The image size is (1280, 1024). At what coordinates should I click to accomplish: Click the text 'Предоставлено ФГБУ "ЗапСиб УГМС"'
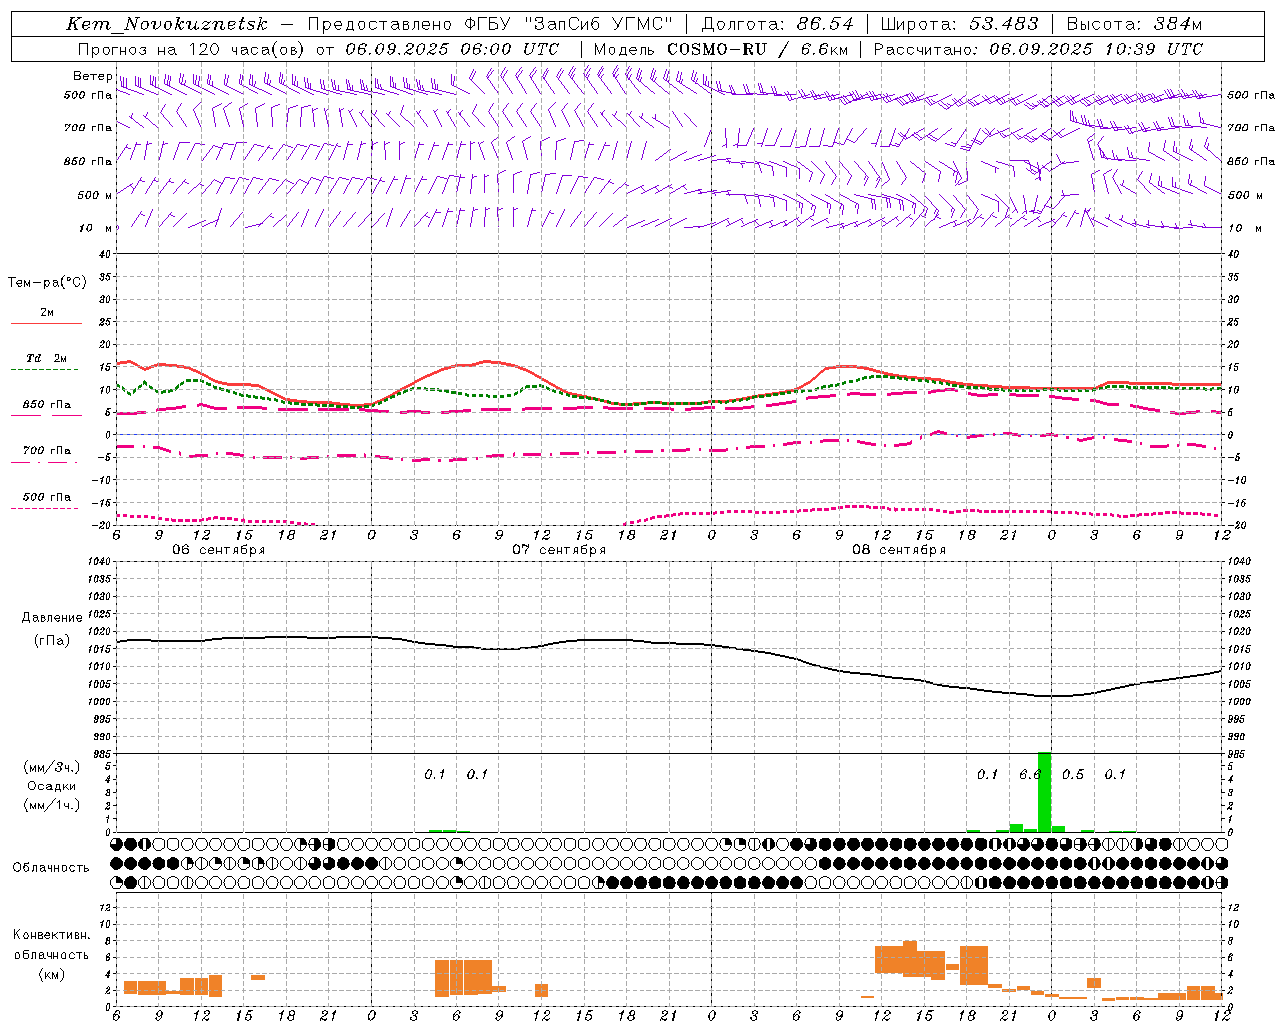490,24
